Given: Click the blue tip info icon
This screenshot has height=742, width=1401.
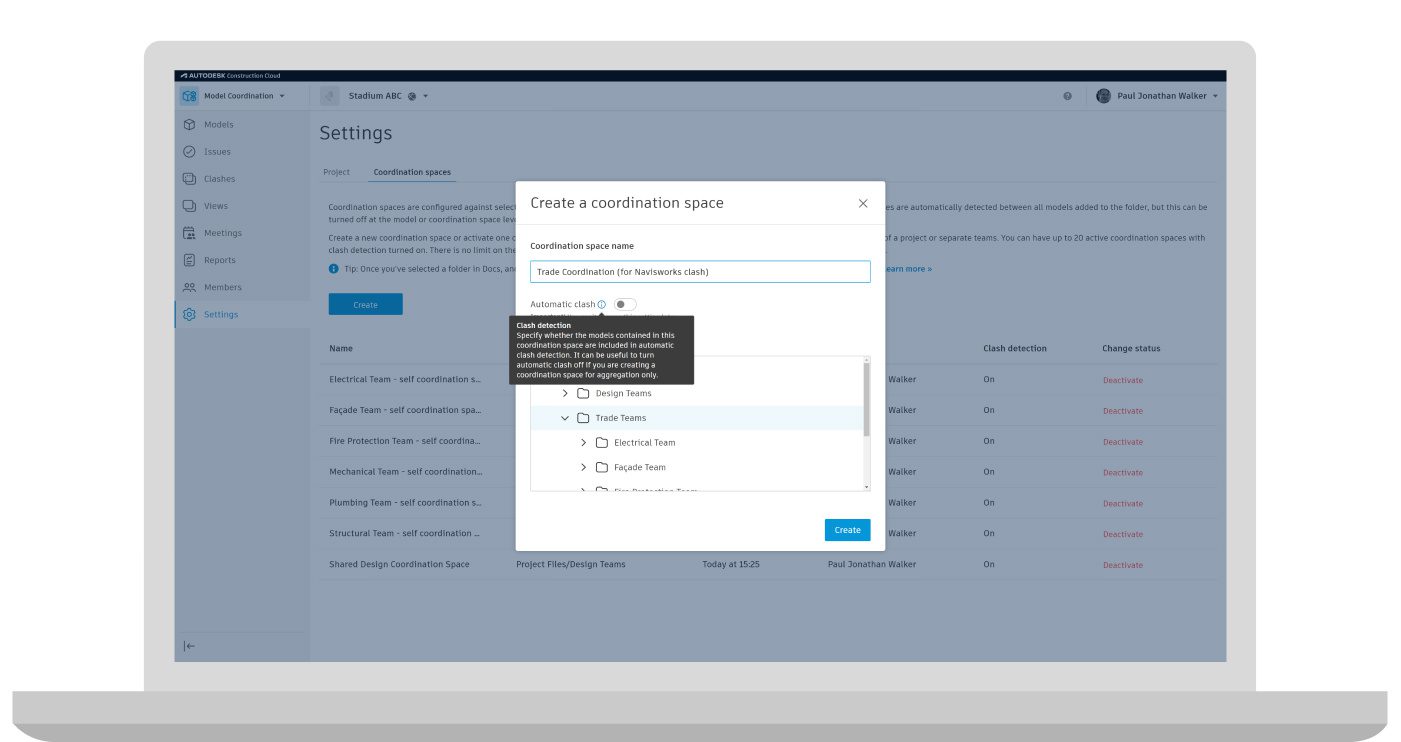Looking at the screenshot, I should click(x=333, y=269).
